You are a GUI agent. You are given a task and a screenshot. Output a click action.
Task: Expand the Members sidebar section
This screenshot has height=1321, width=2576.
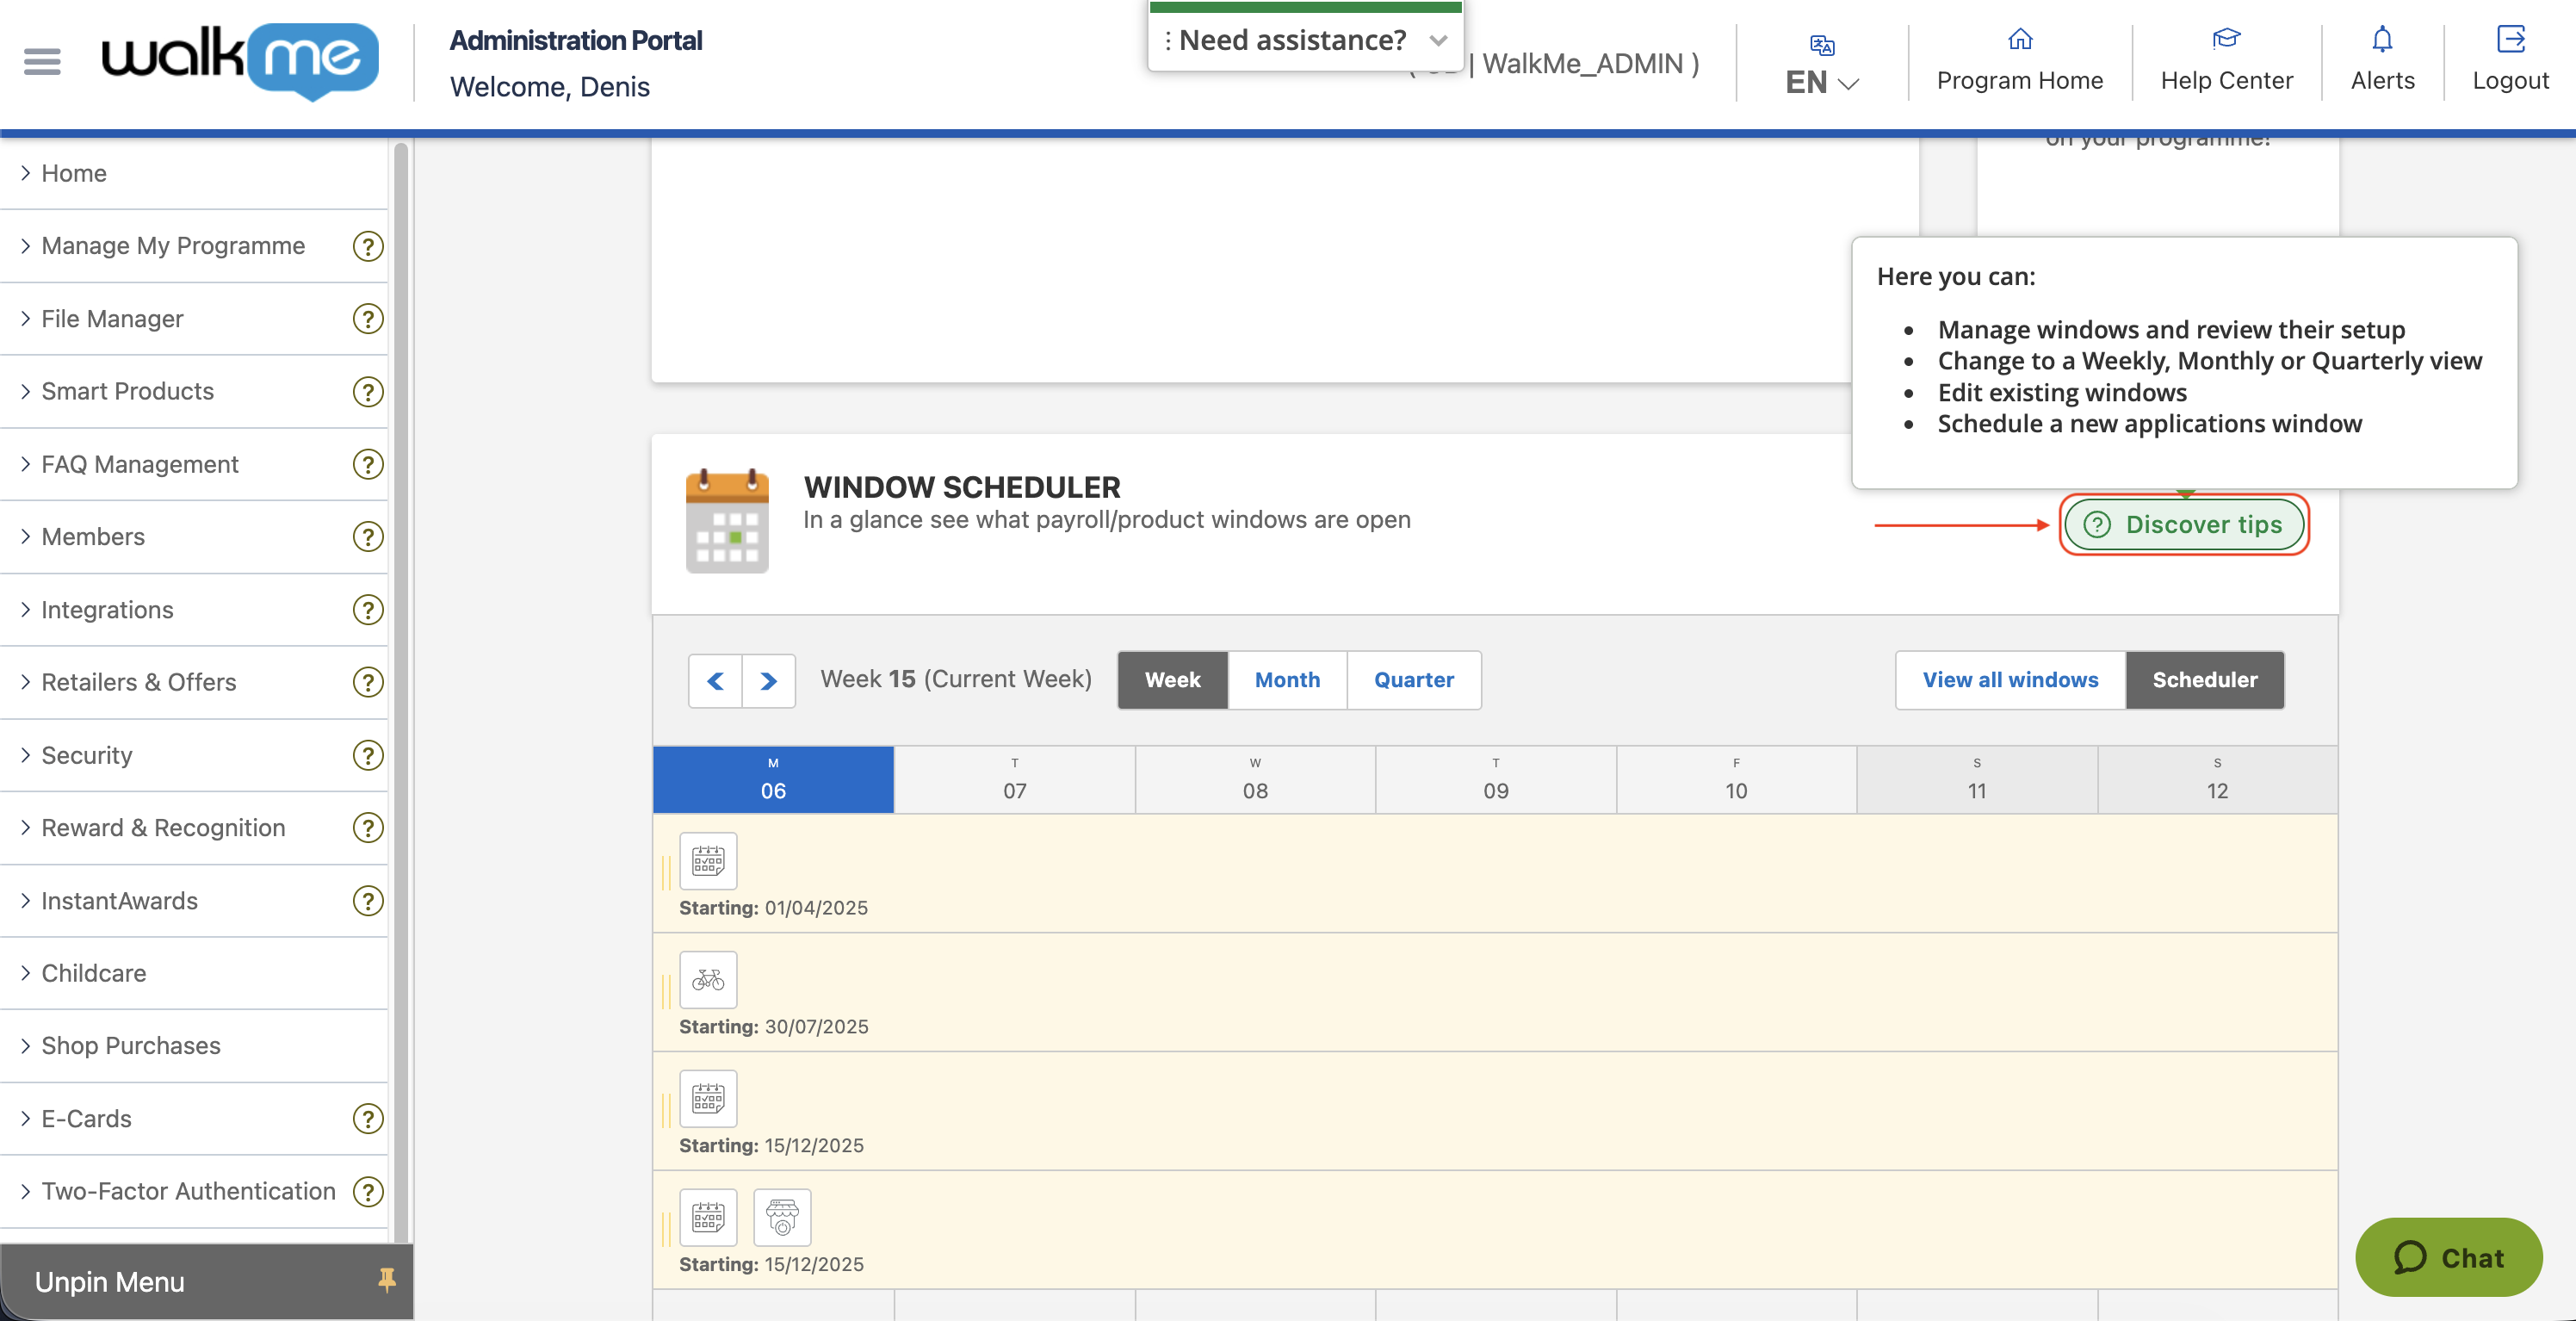click(94, 536)
